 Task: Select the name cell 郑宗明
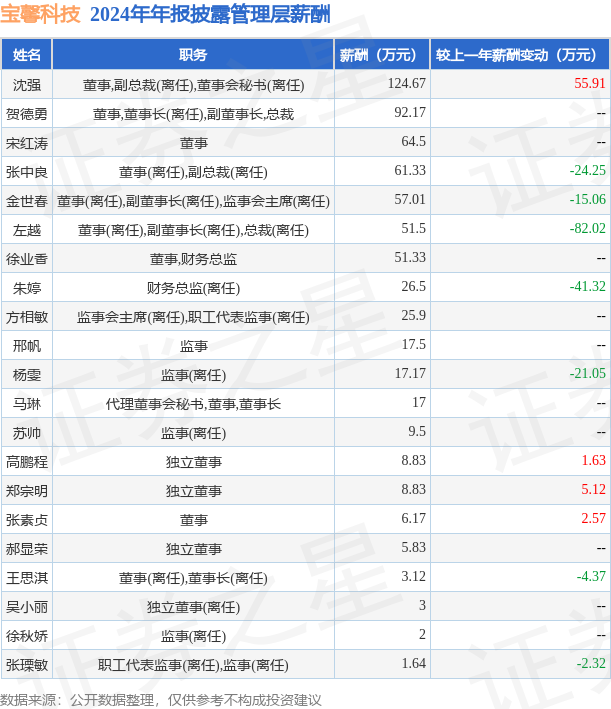click(27, 491)
